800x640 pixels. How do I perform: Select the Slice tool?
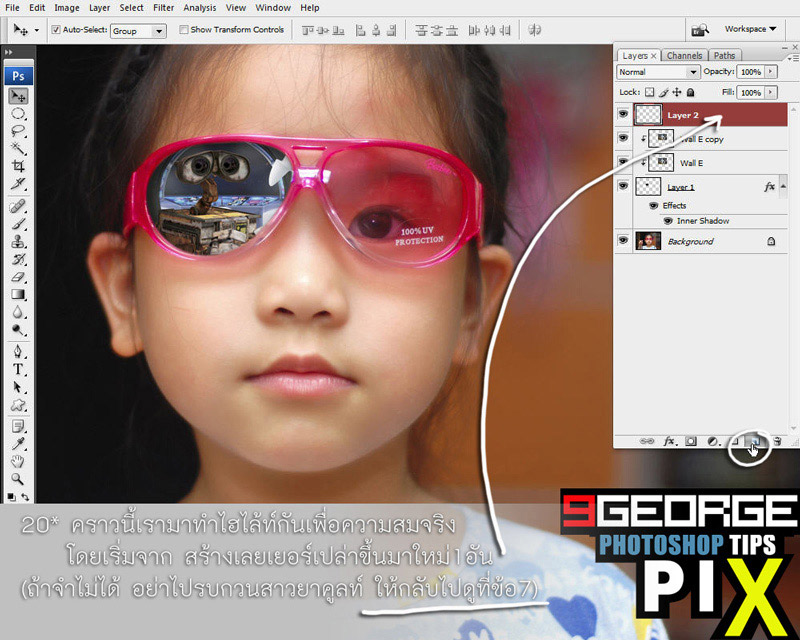point(18,183)
